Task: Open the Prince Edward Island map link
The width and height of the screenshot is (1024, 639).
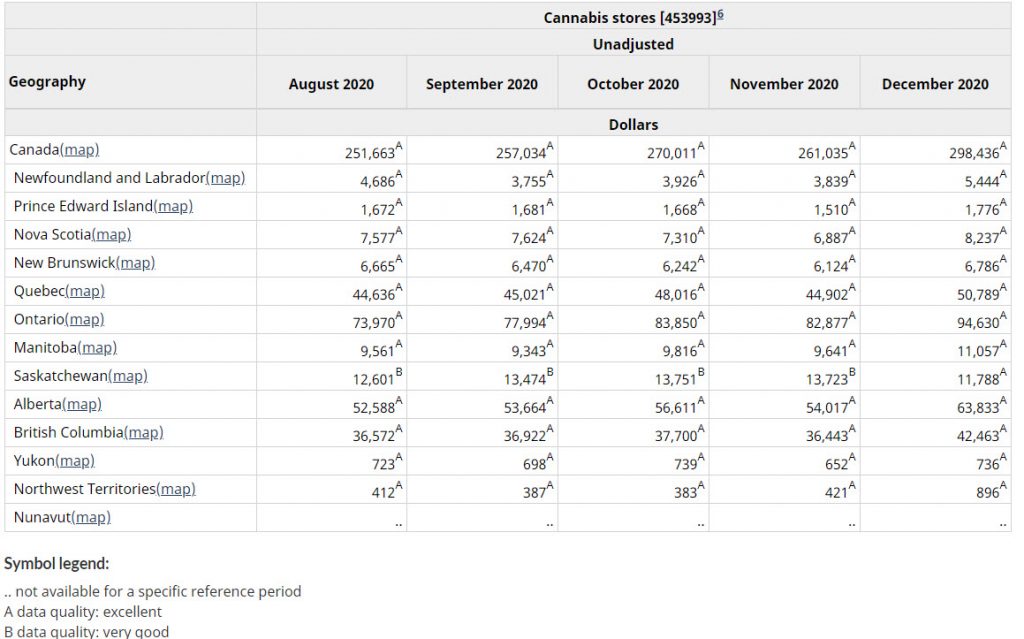Action: [x=173, y=206]
